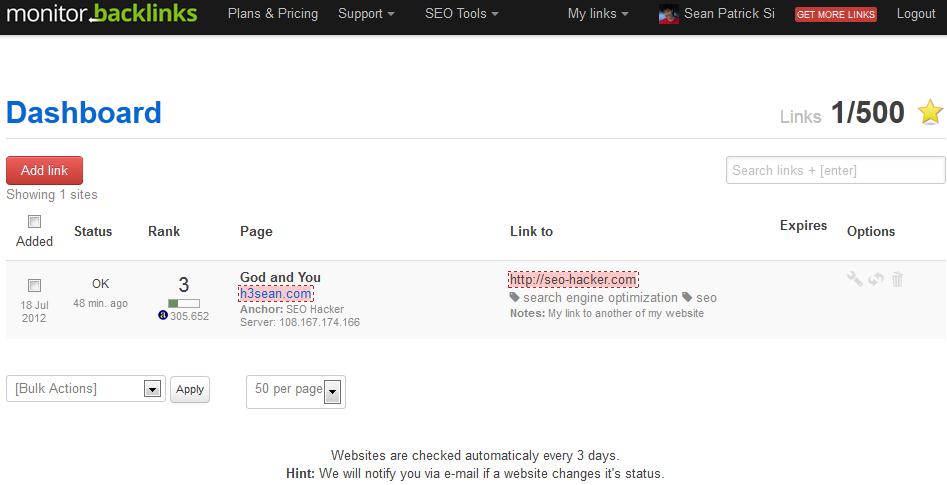This screenshot has width=947, height=485.
Task: Open the Support menu in the navbar
Action: coord(365,14)
